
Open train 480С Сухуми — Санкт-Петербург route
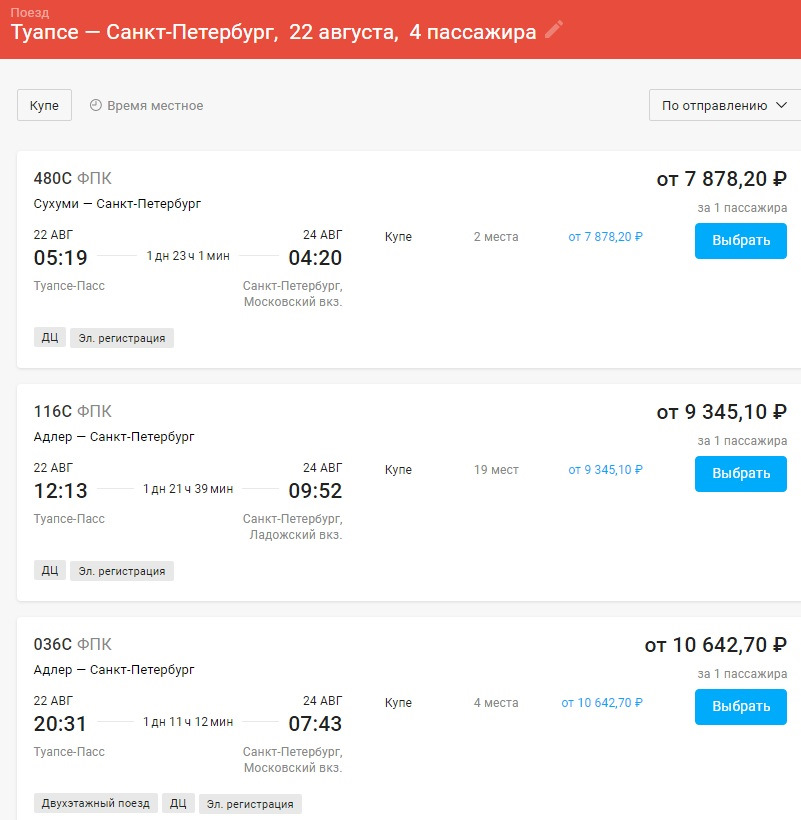[117, 204]
